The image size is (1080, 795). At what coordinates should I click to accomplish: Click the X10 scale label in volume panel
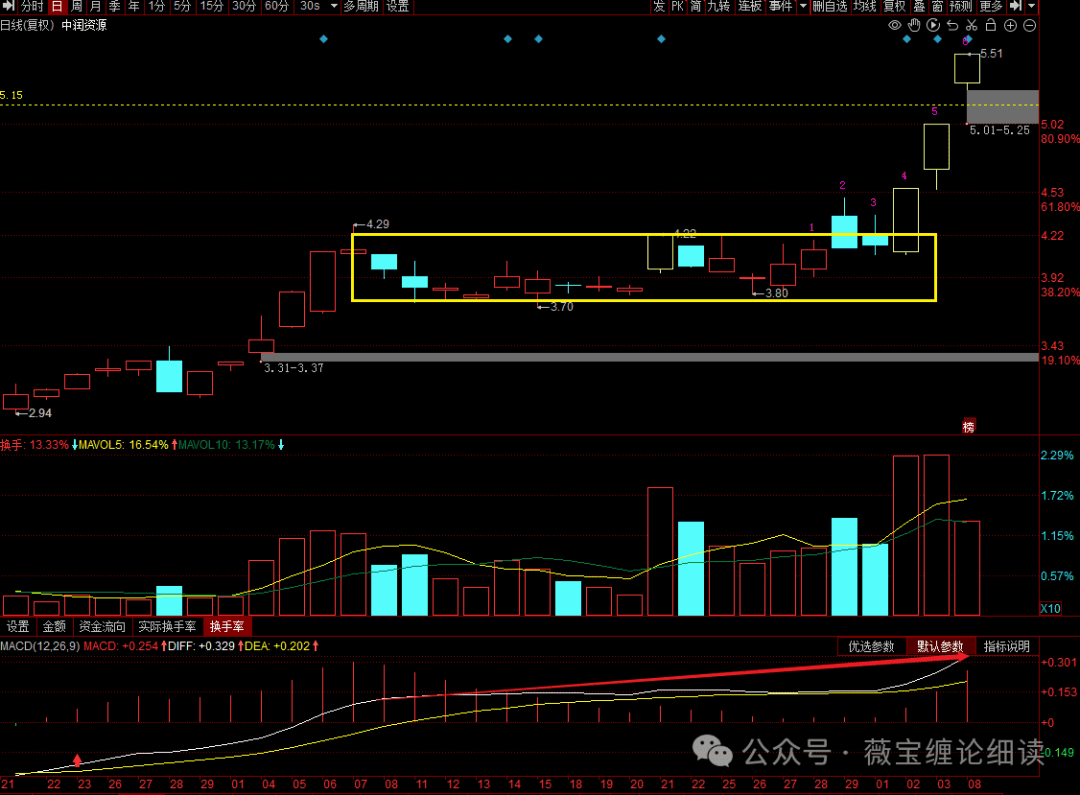tap(1050, 608)
